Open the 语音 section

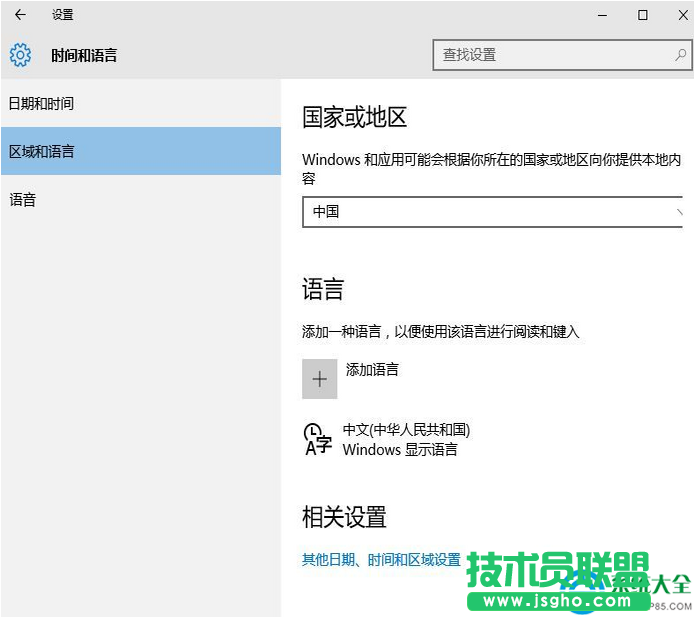[x=141, y=200]
